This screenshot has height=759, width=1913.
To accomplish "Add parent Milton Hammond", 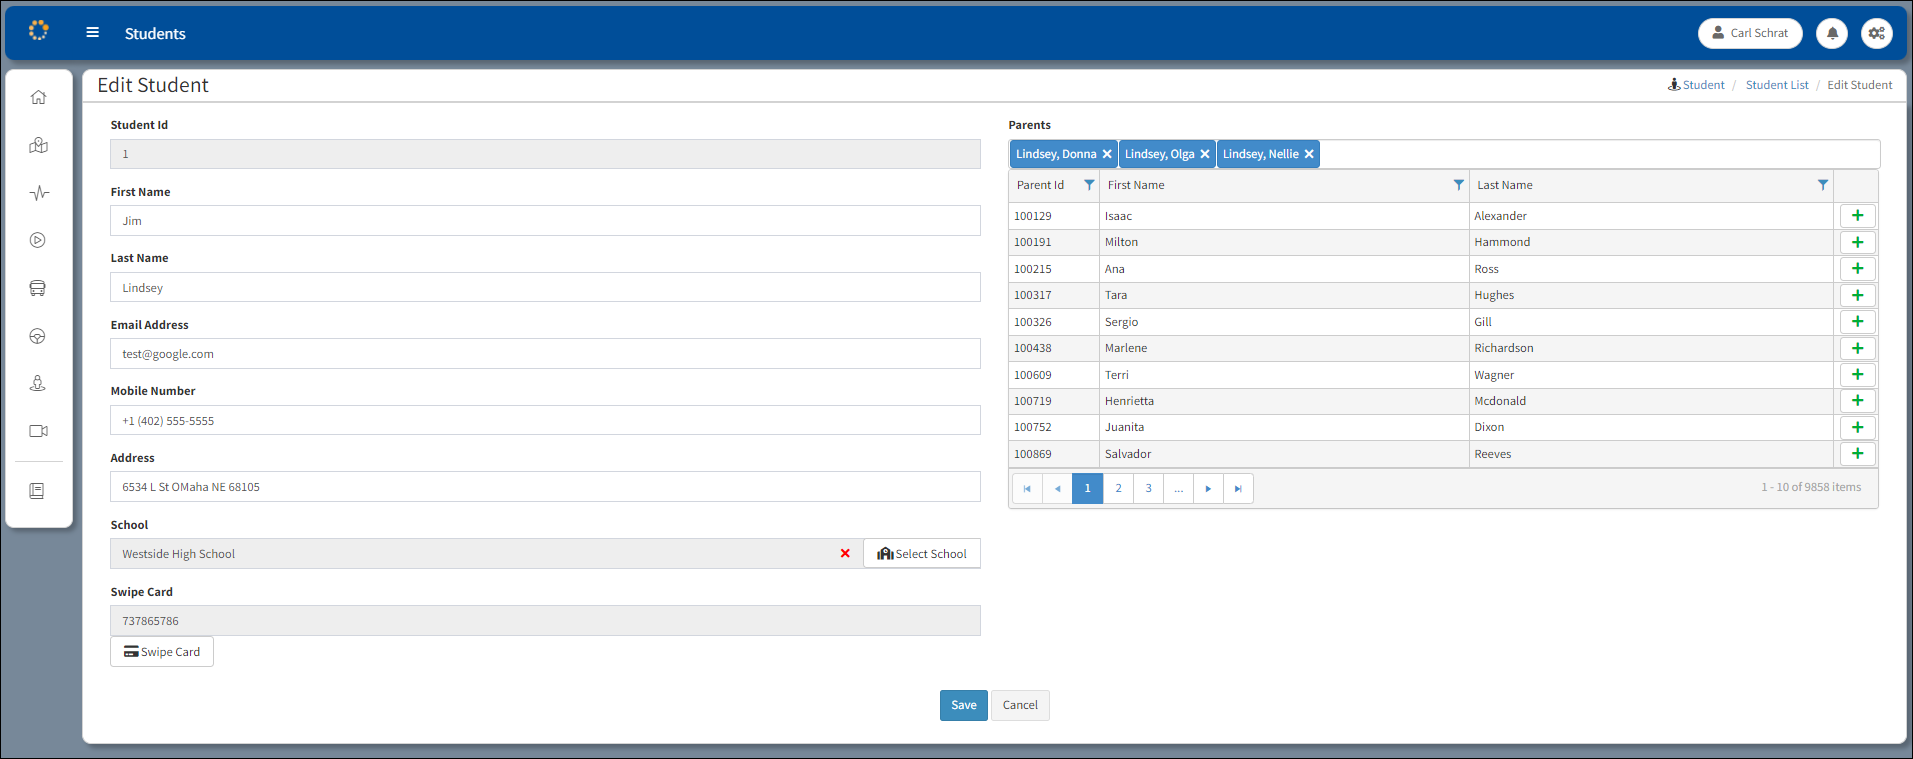I will point(1857,242).
